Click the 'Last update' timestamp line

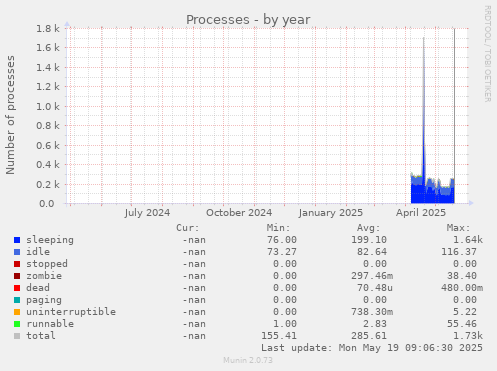pyautogui.click(x=372, y=348)
